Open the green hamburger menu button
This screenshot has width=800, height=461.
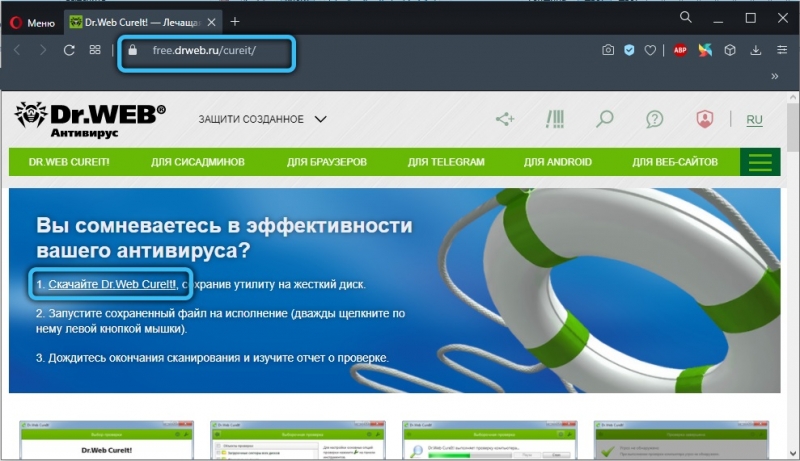click(x=760, y=162)
